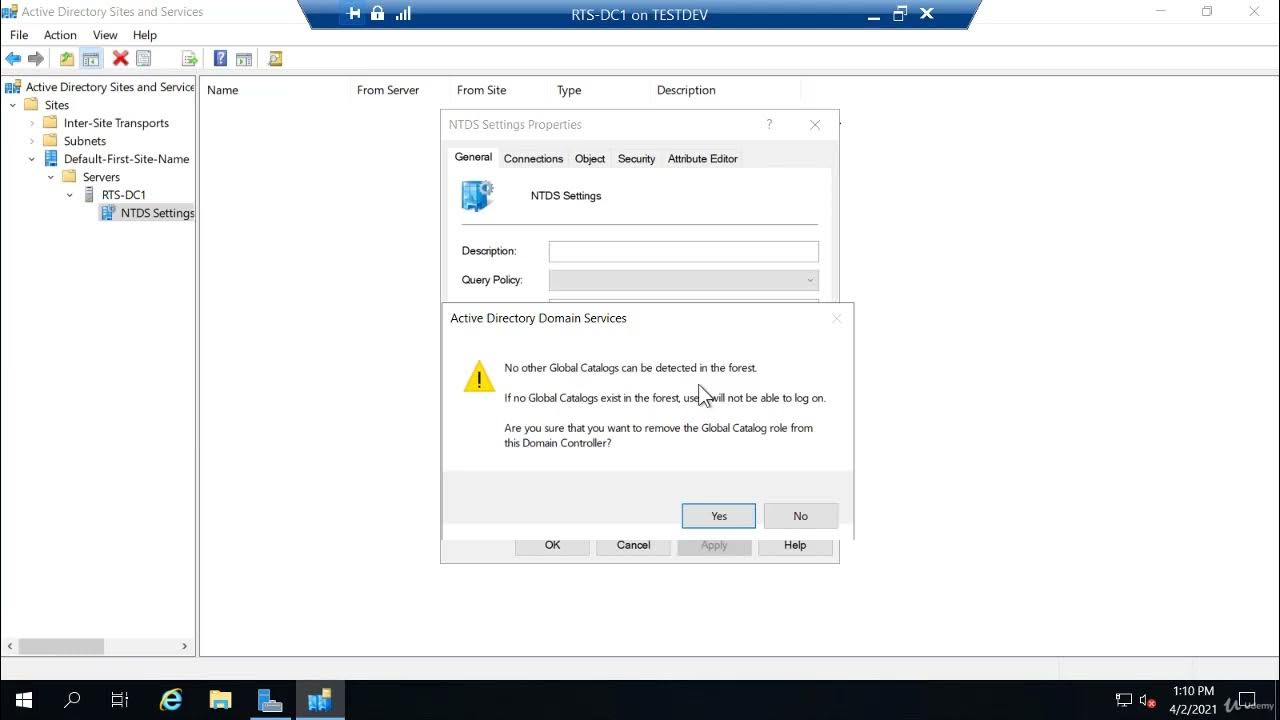Click the Type column header
Image resolution: width=1280 pixels, height=720 pixels.
(601, 90)
